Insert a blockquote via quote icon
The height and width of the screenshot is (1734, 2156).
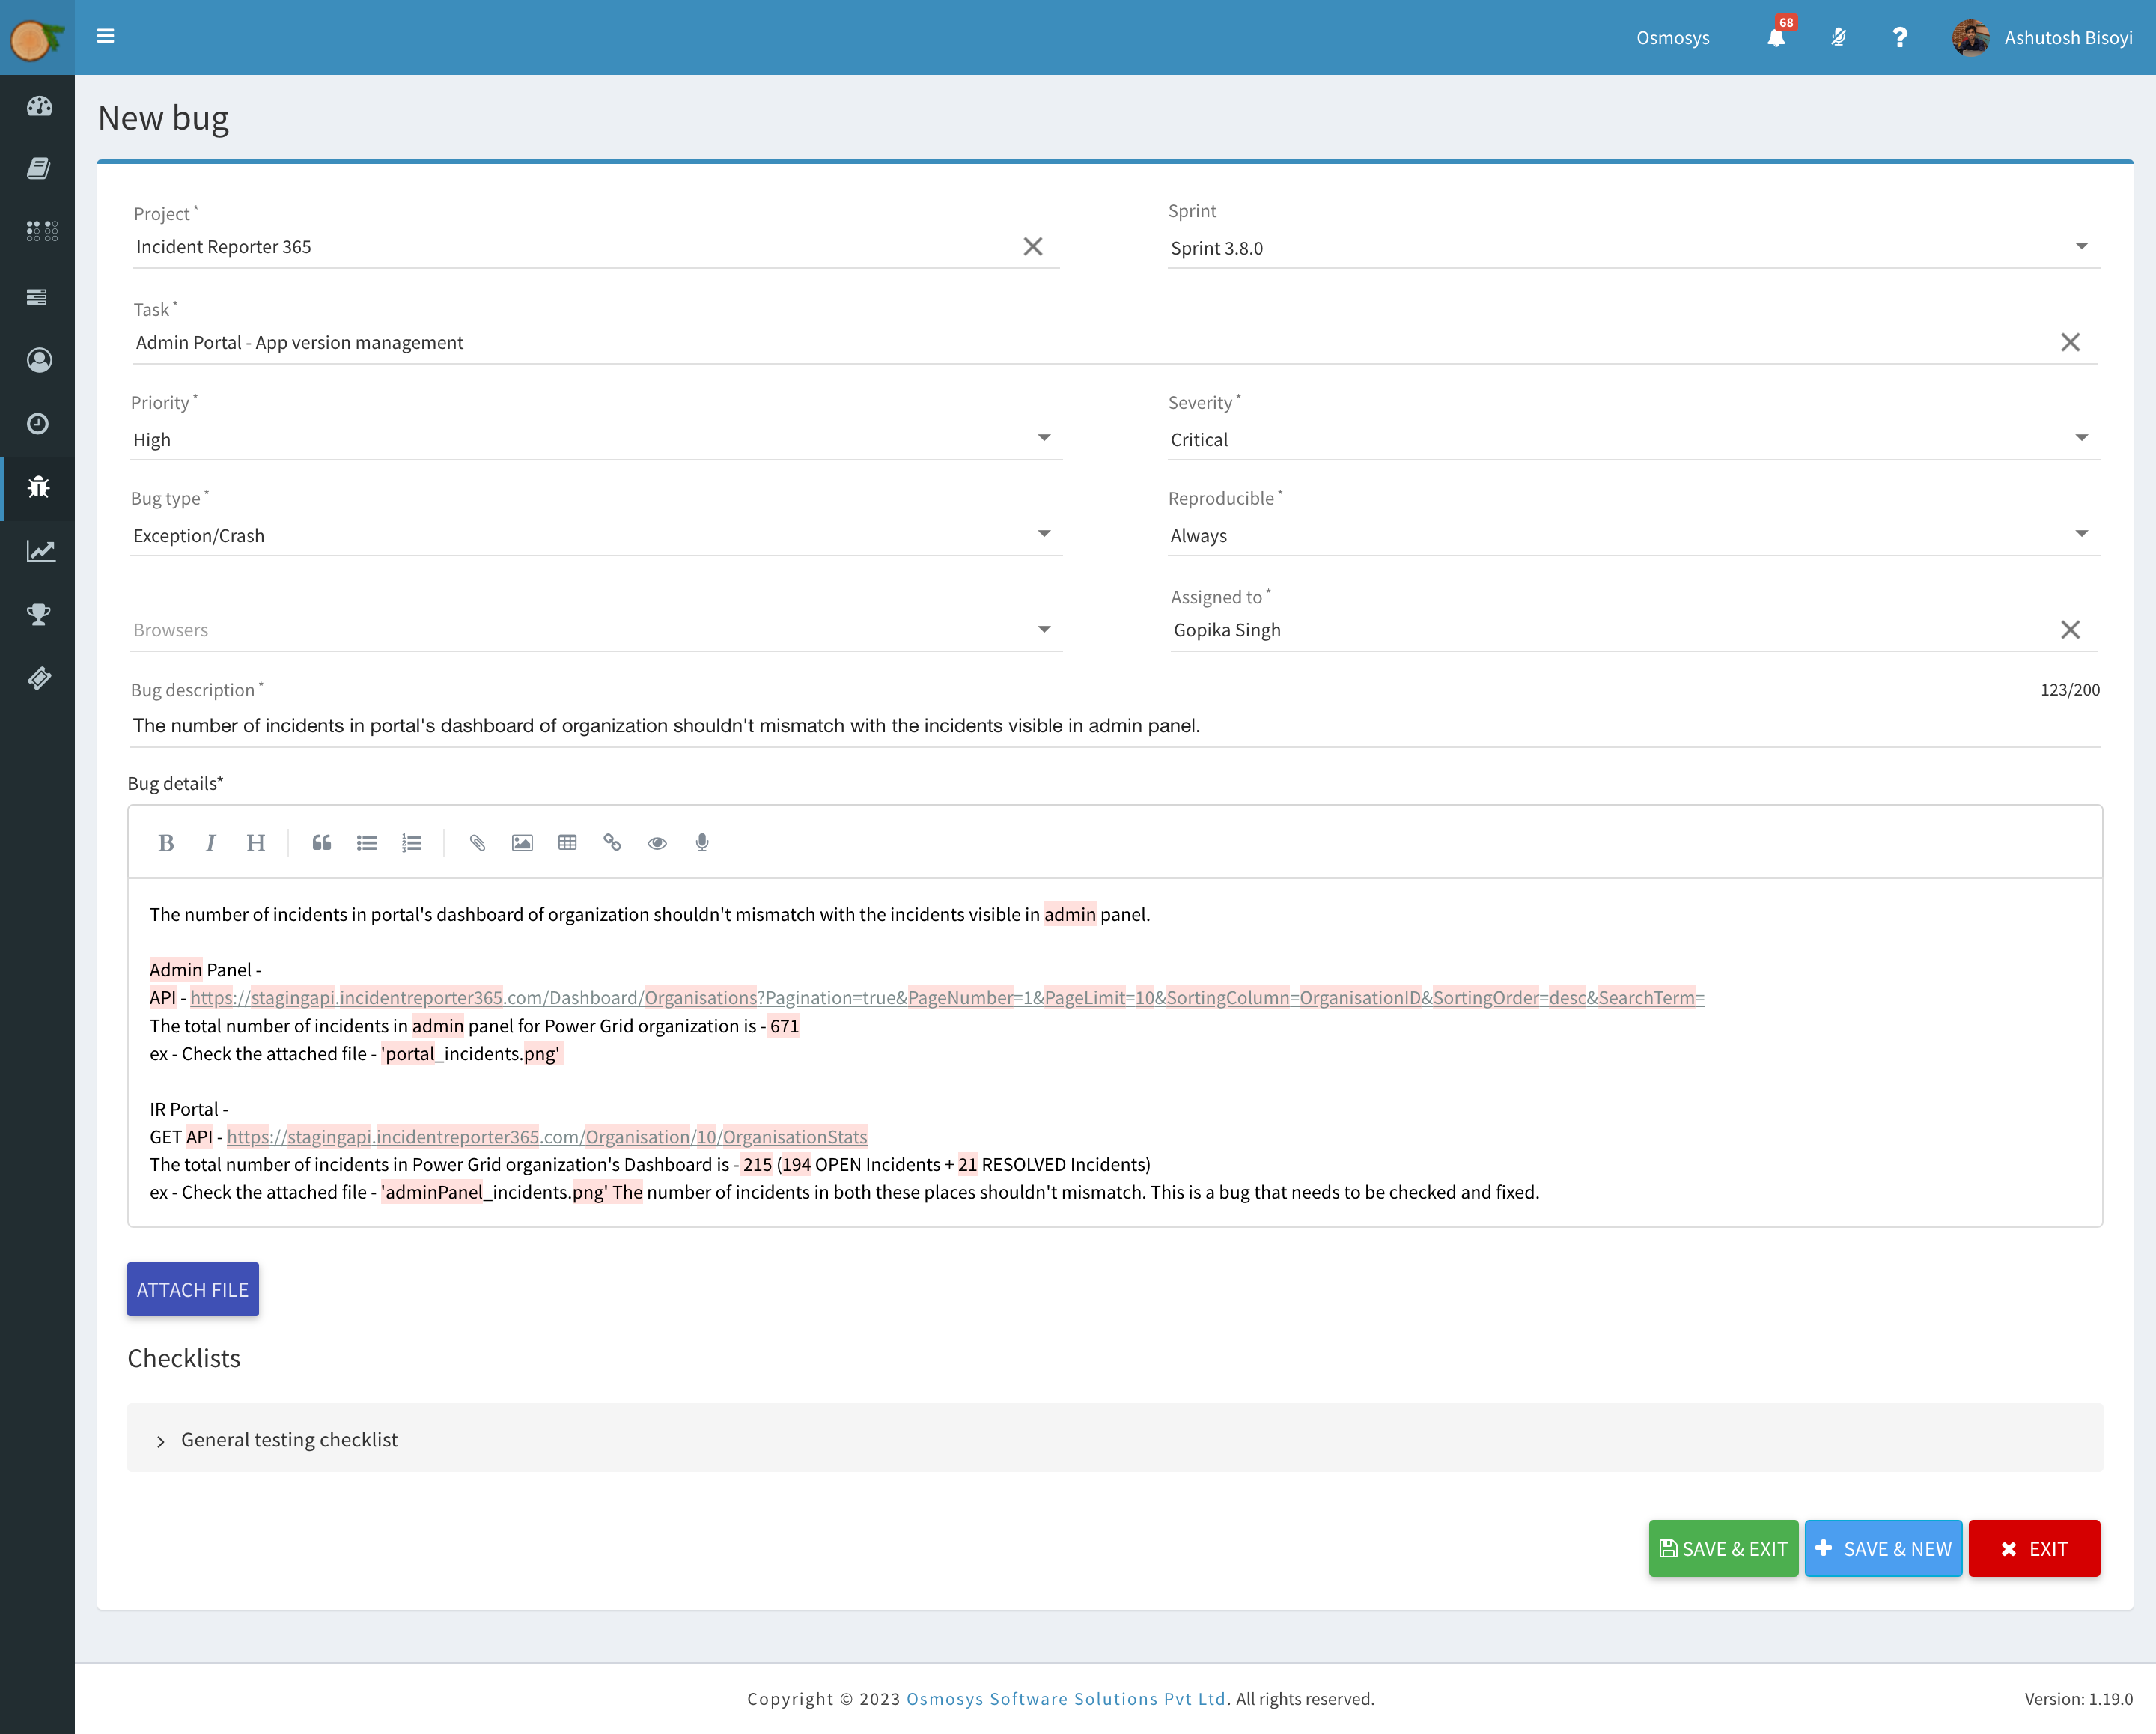[321, 843]
